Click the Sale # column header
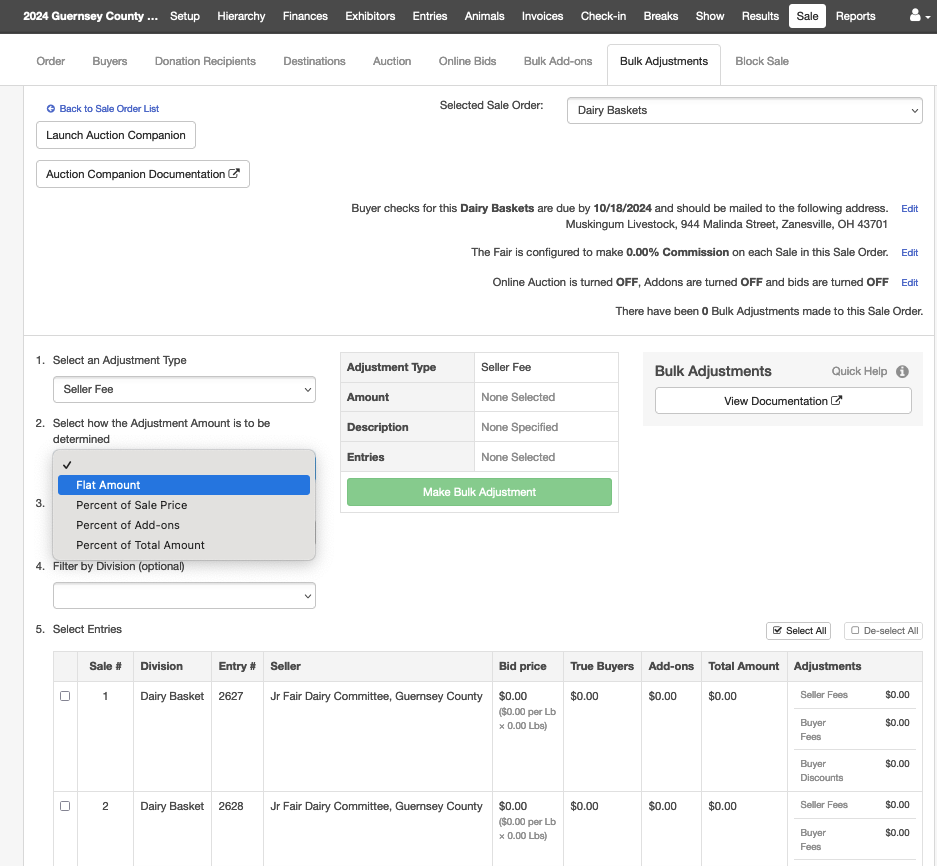This screenshot has height=866, width=937. (x=105, y=666)
